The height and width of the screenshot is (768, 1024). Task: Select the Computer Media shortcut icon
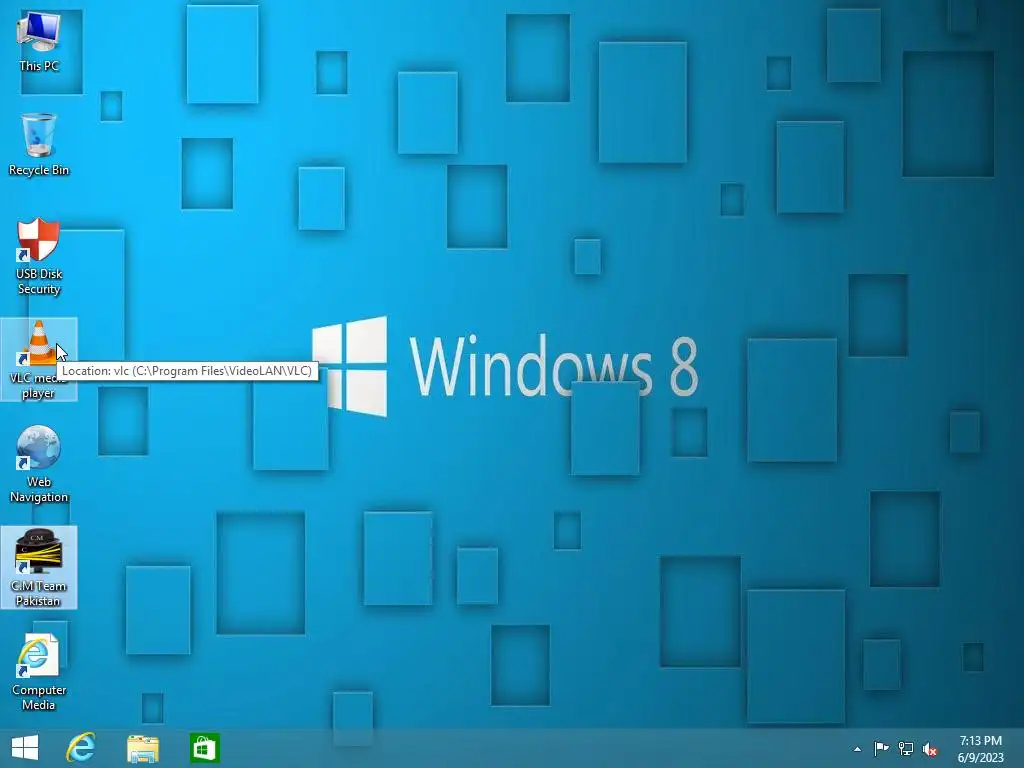(38, 656)
